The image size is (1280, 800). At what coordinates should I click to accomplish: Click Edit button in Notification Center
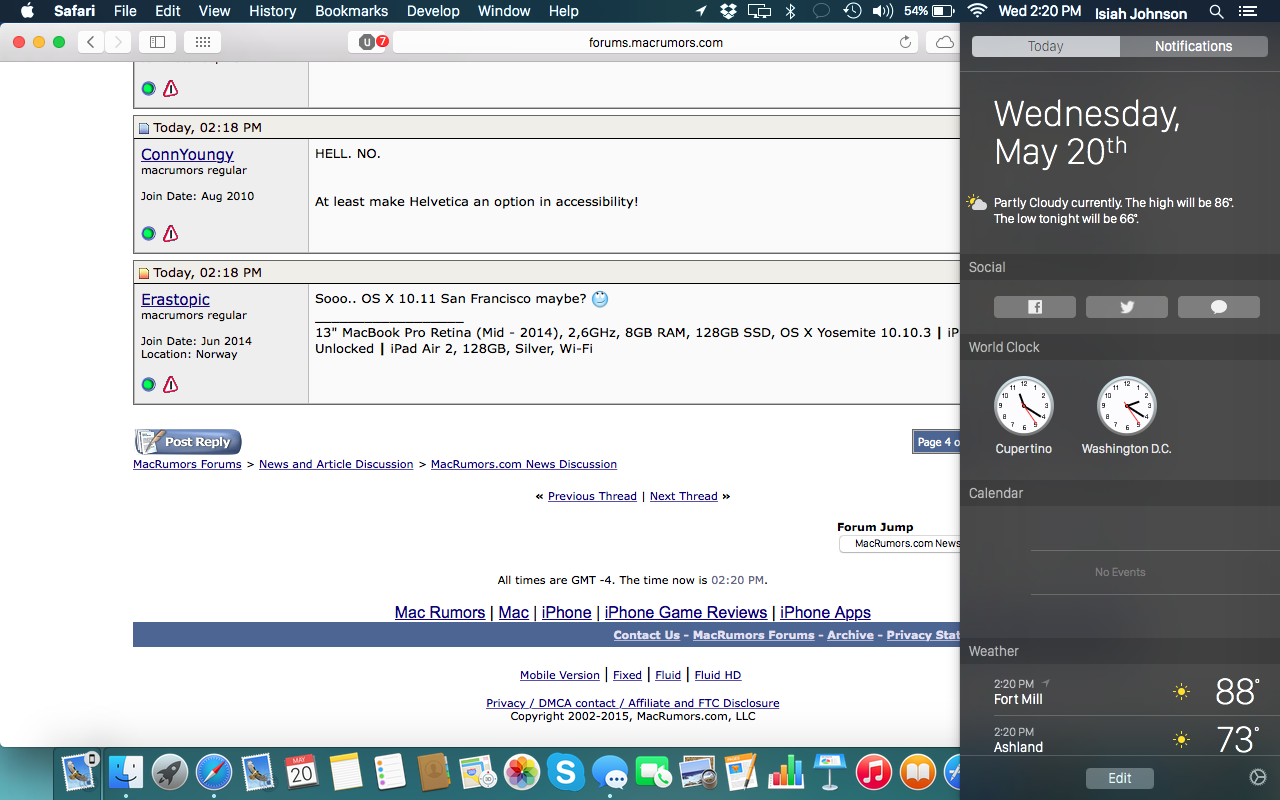(1120, 778)
